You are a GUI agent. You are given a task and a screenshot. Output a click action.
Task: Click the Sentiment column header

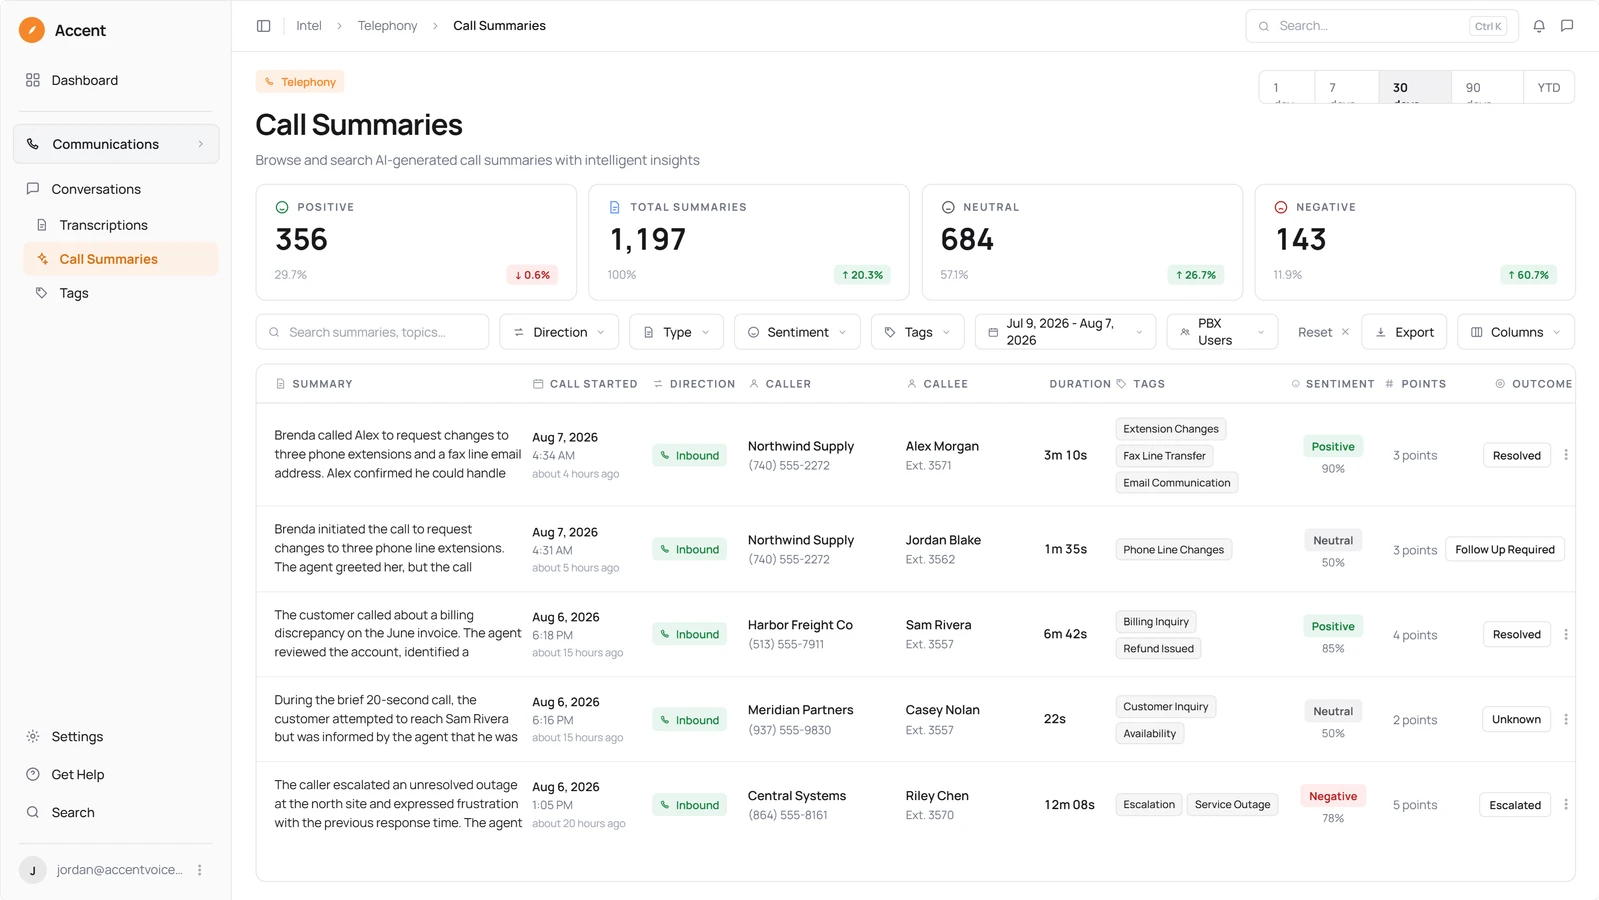(x=1332, y=384)
